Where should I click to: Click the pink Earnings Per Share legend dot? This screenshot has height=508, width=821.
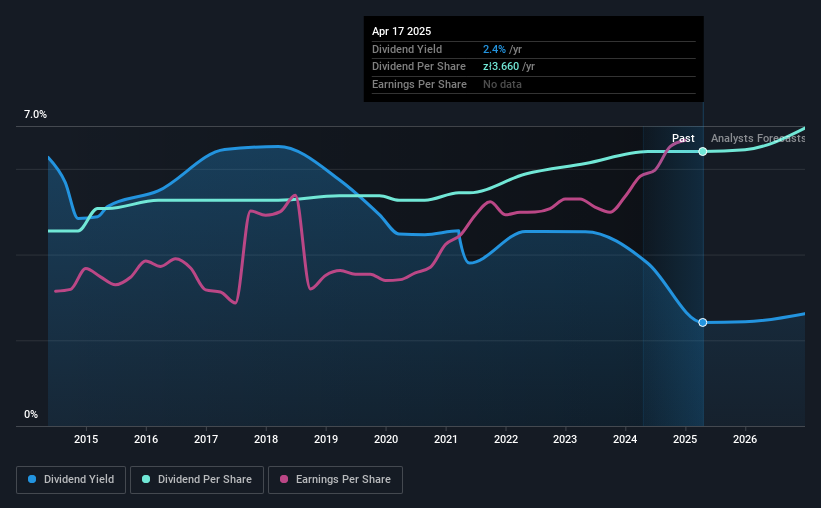(284, 479)
